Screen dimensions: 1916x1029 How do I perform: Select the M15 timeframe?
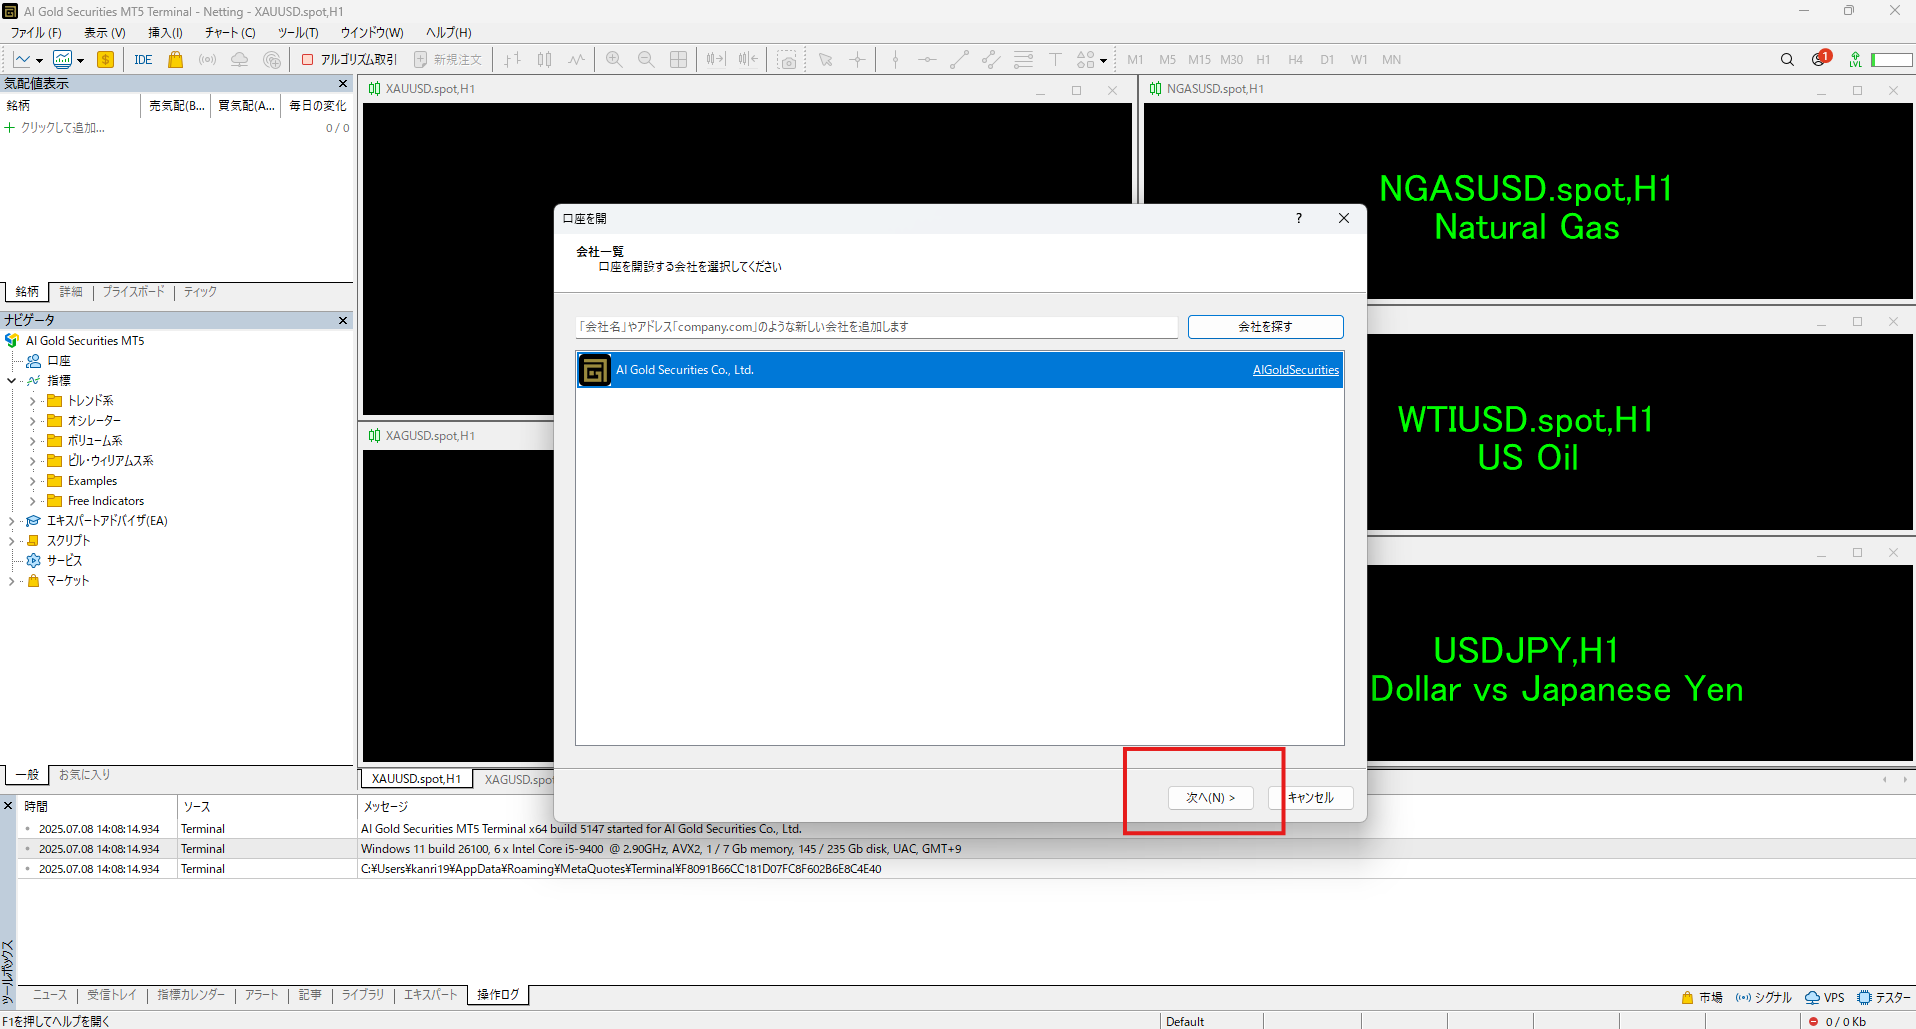pyautogui.click(x=1199, y=60)
